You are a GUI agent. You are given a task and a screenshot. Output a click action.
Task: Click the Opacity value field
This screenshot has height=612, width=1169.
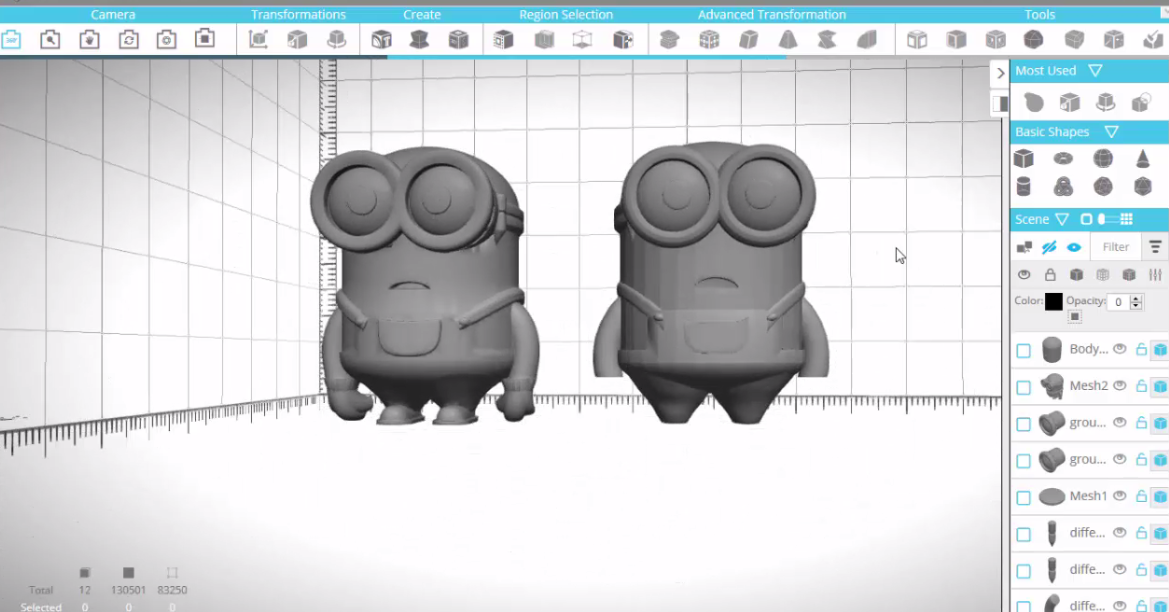point(1118,302)
